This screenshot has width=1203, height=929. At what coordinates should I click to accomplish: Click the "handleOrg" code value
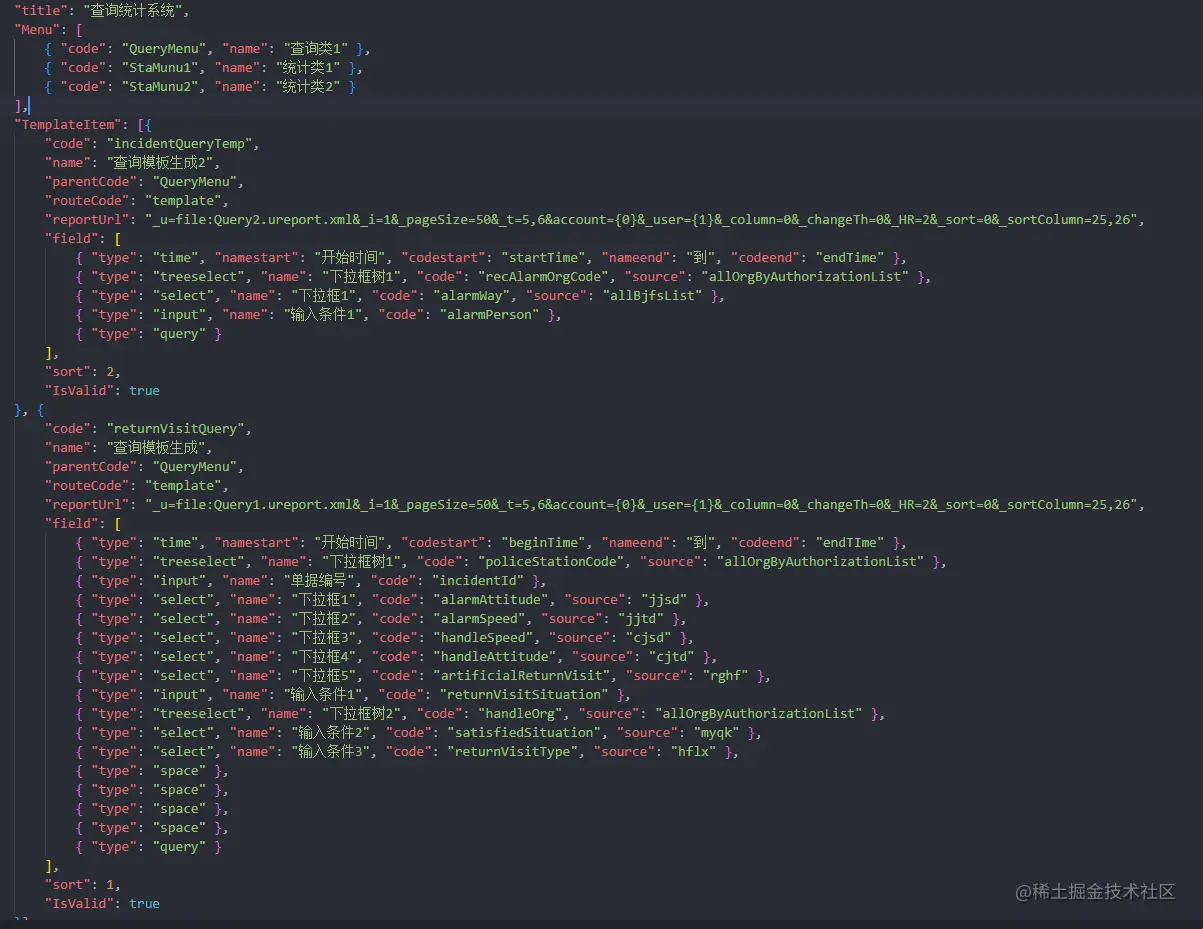pyautogui.click(x=522, y=714)
